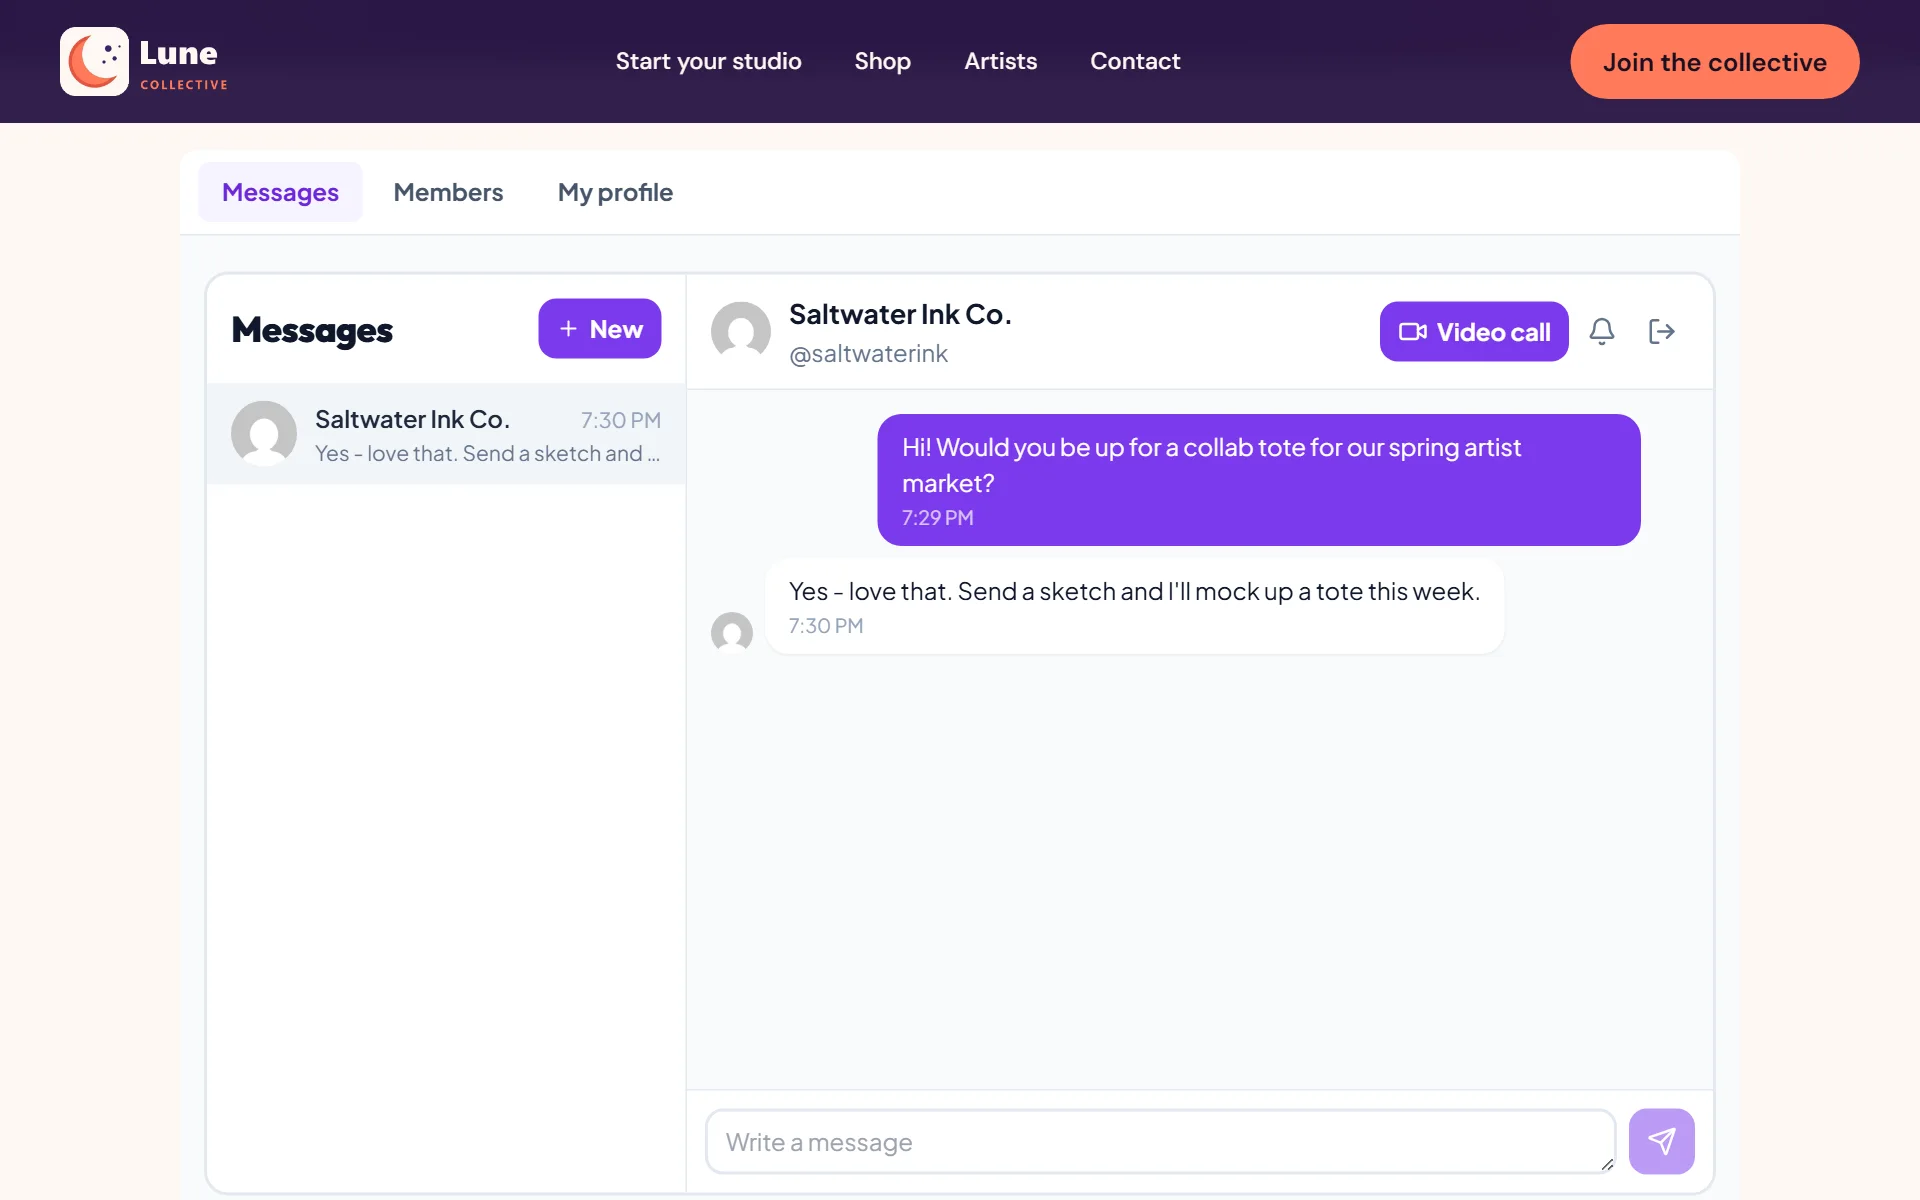Viewport: 1920px width, 1200px height.
Task: Click the Lune Collective wordmark
Action: tap(183, 64)
